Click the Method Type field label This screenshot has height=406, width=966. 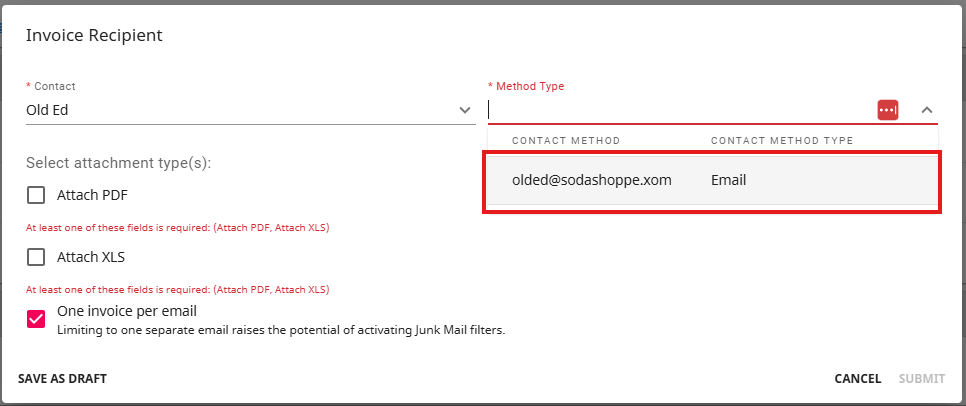530,86
